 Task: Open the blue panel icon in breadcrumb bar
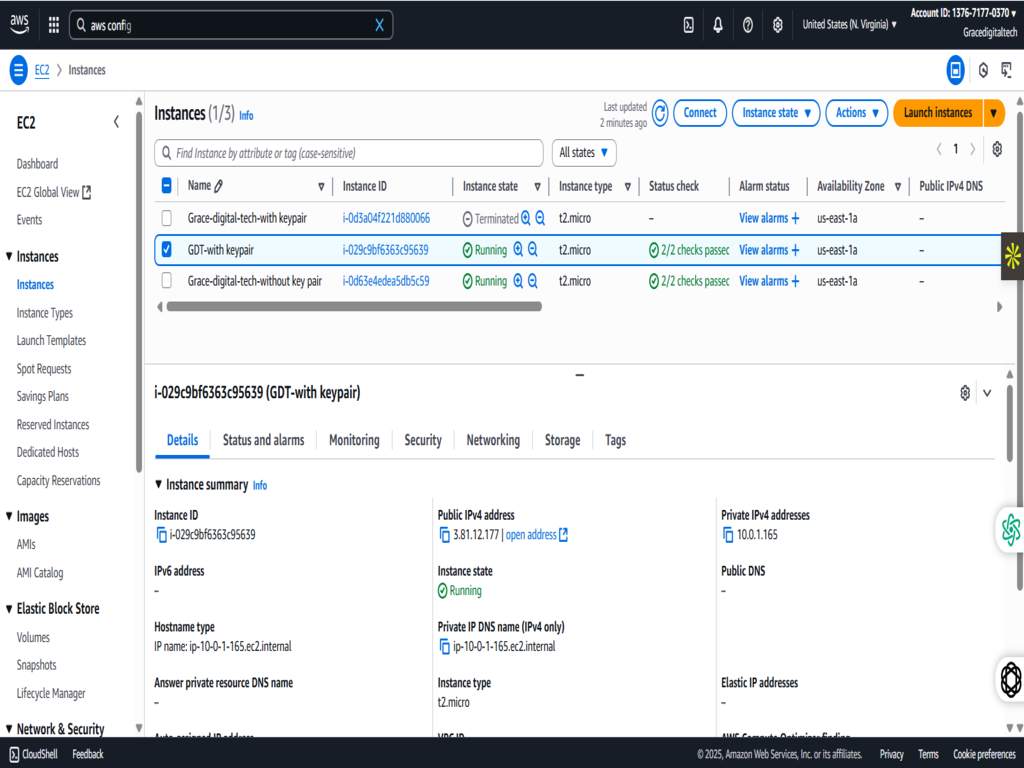click(955, 70)
